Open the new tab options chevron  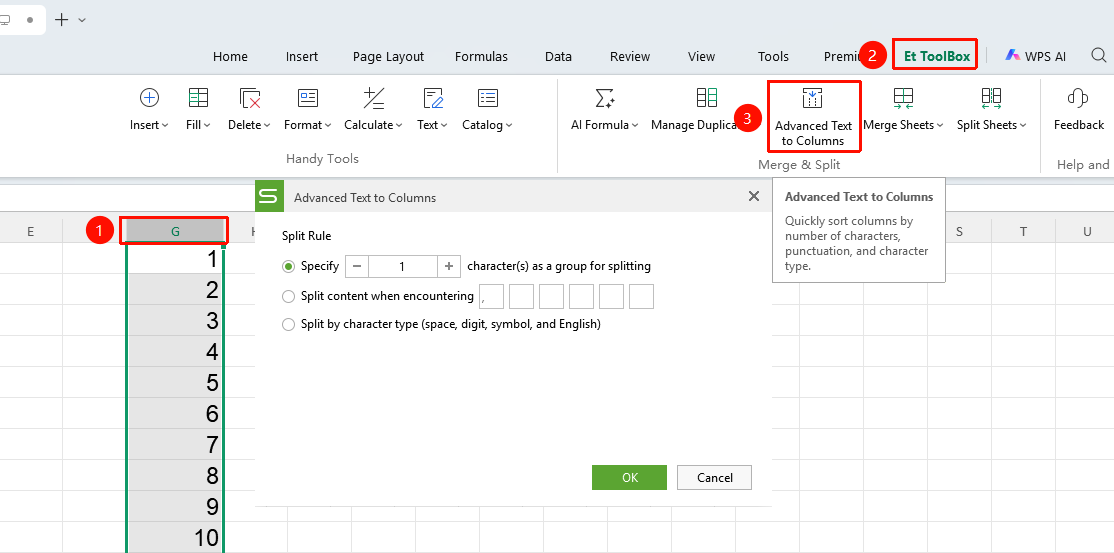click(x=82, y=20)
